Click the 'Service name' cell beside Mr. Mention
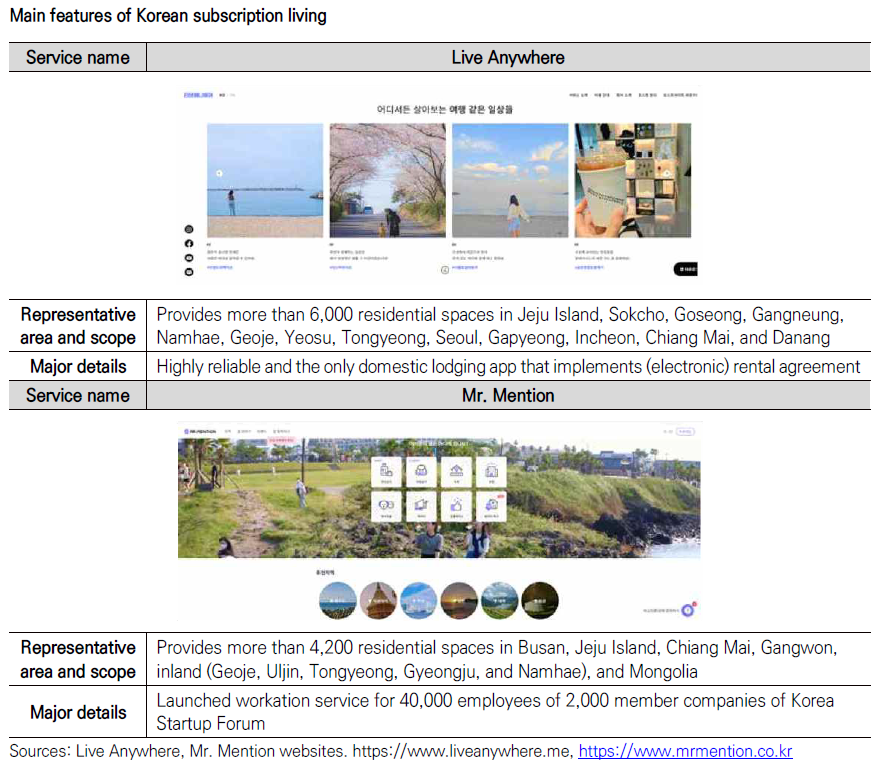Viewport: 879px width, 767px height. tap(78, 395)
